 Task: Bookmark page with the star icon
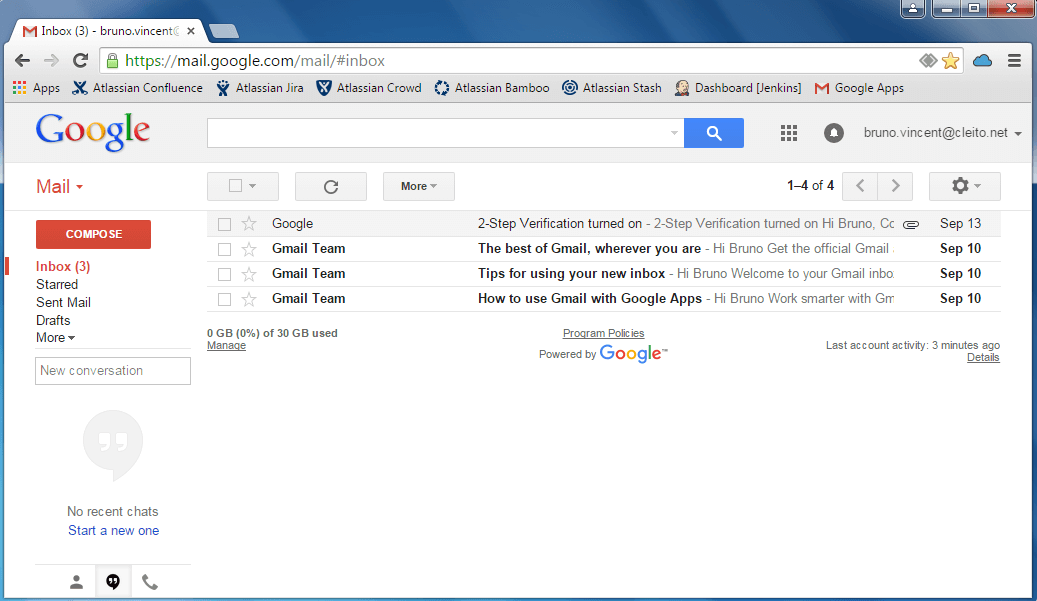point(950,61)
